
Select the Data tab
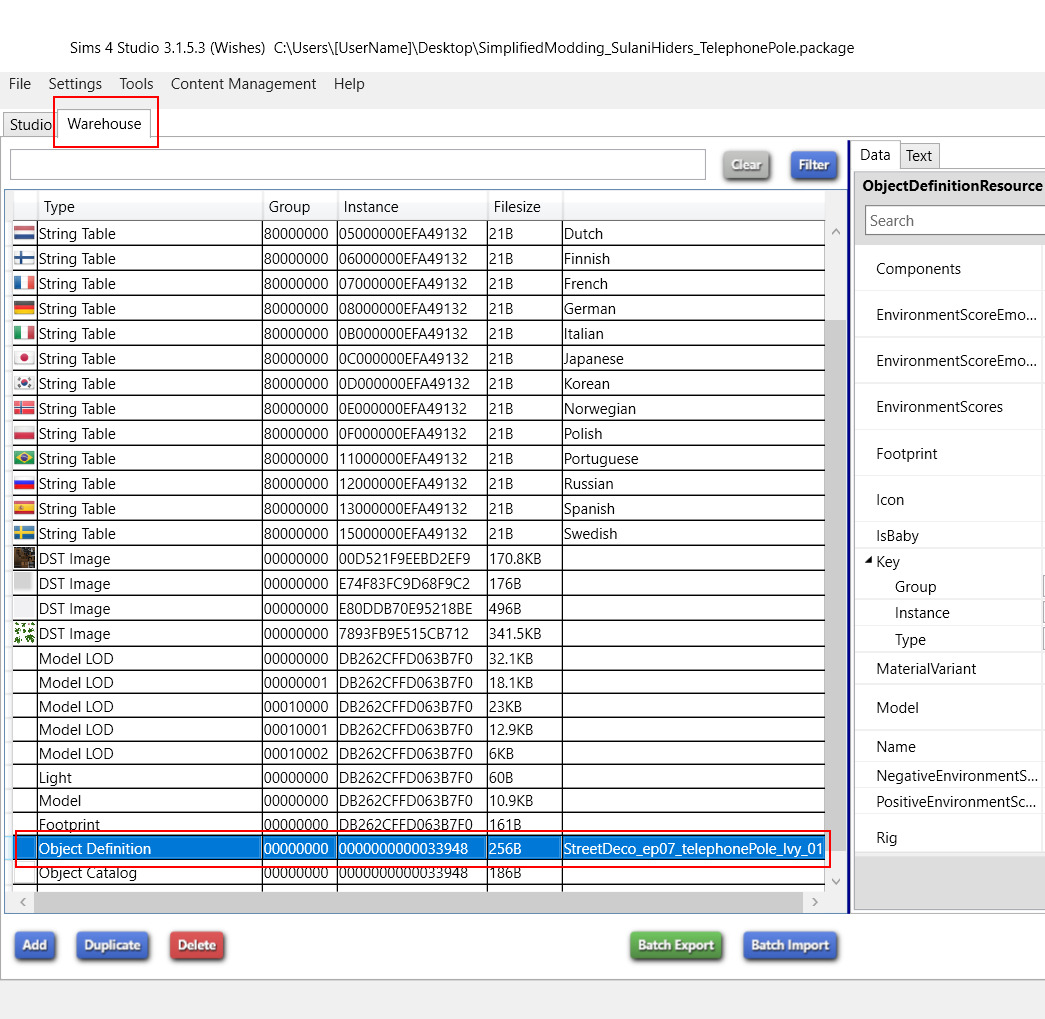[x=875, y=155]
